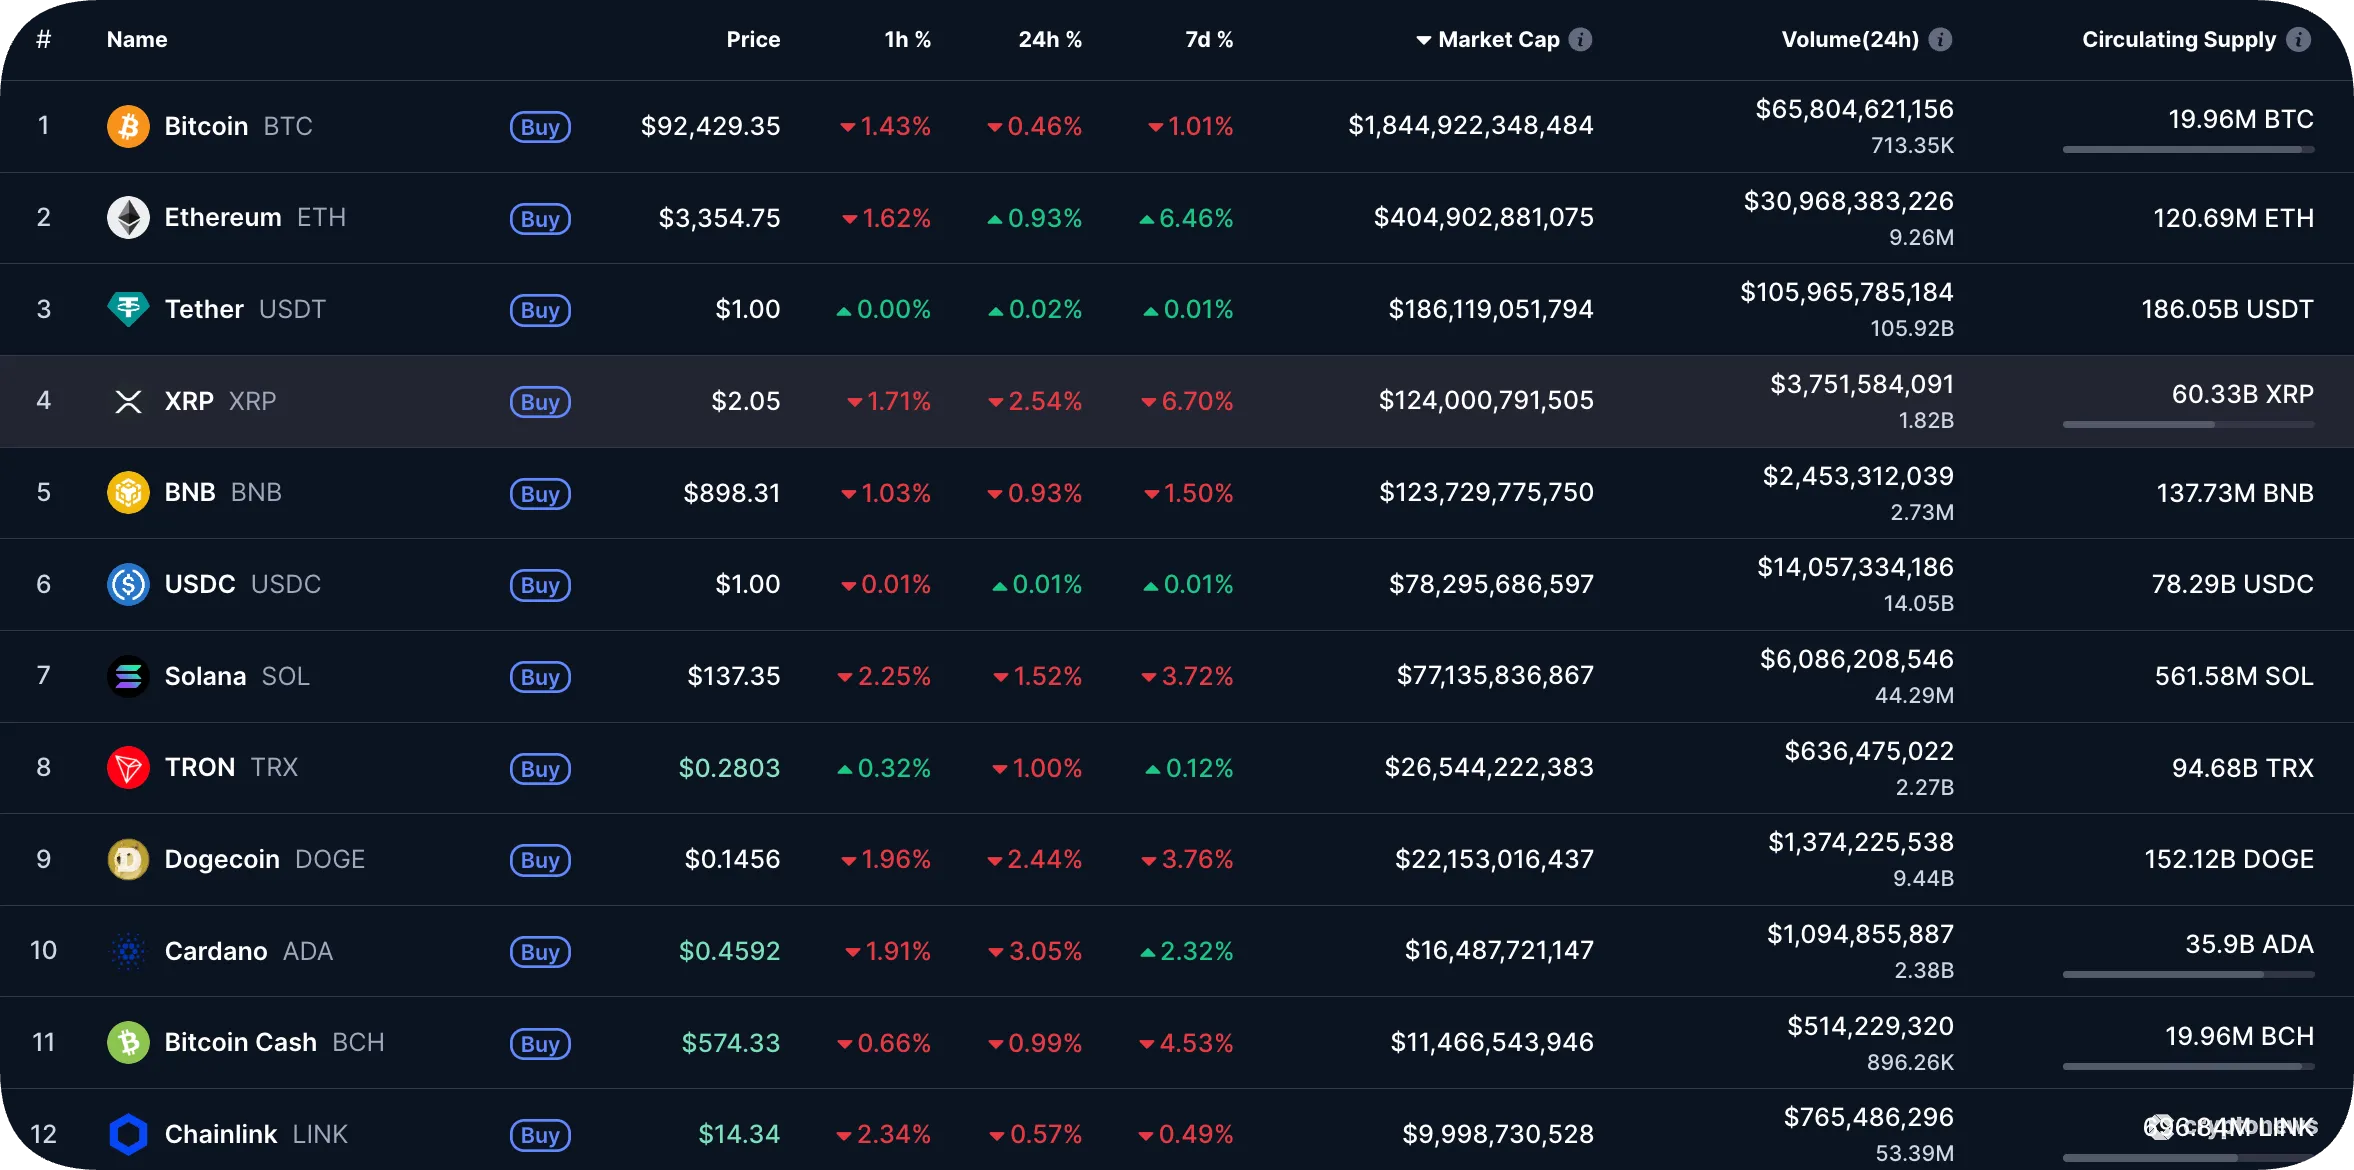
Task: Open the Ethereum name link
Action: (222, 217)
